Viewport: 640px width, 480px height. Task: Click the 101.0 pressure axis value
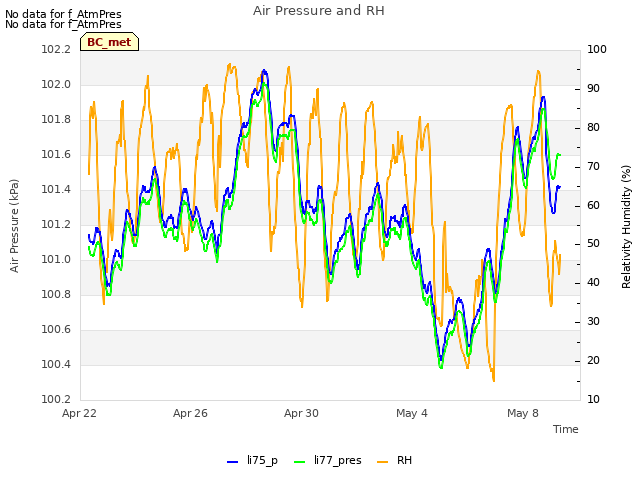coord(56,260)
